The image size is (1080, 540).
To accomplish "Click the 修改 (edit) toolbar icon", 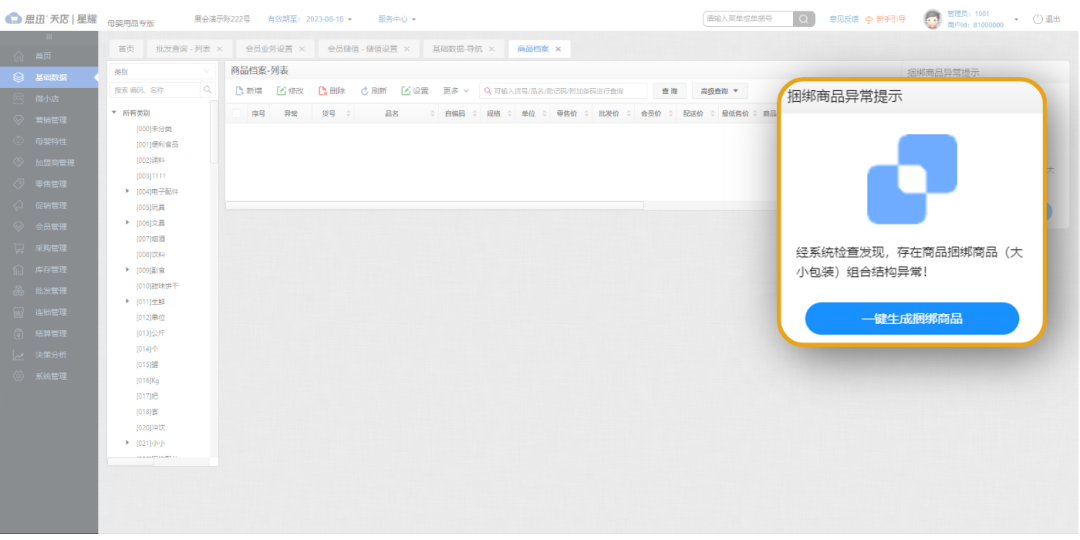I will pos(282,91).
